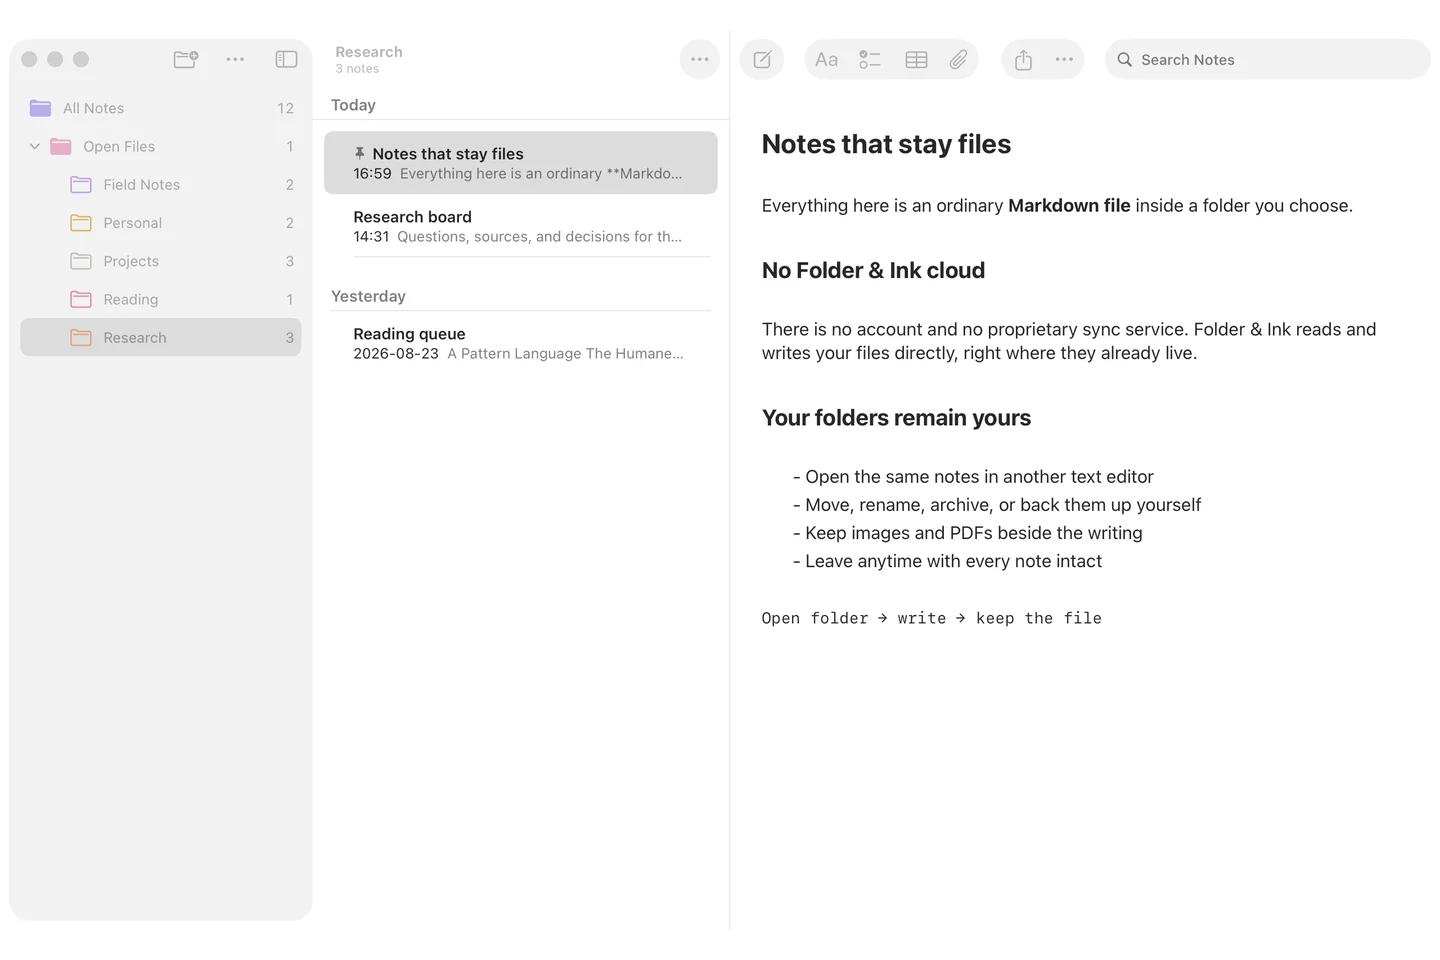Click the Field Notes purple folder icon
Image resolution: width=1440 pixels, height=960 pixels.
click(x=81, y=184)
